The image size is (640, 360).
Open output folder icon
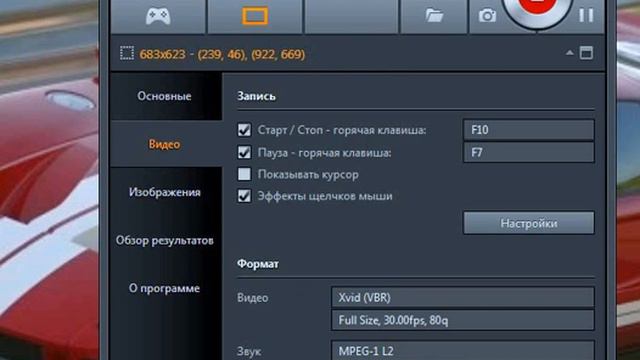coord(434,16)
